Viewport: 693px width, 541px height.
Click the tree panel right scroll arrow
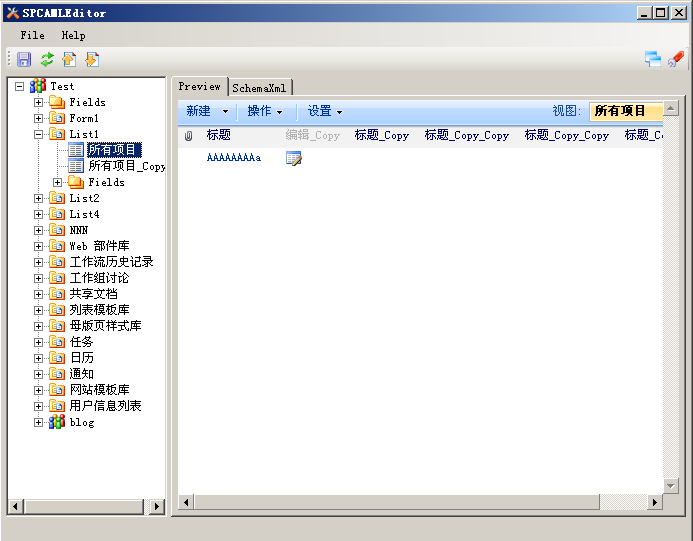tap(156, 506)
